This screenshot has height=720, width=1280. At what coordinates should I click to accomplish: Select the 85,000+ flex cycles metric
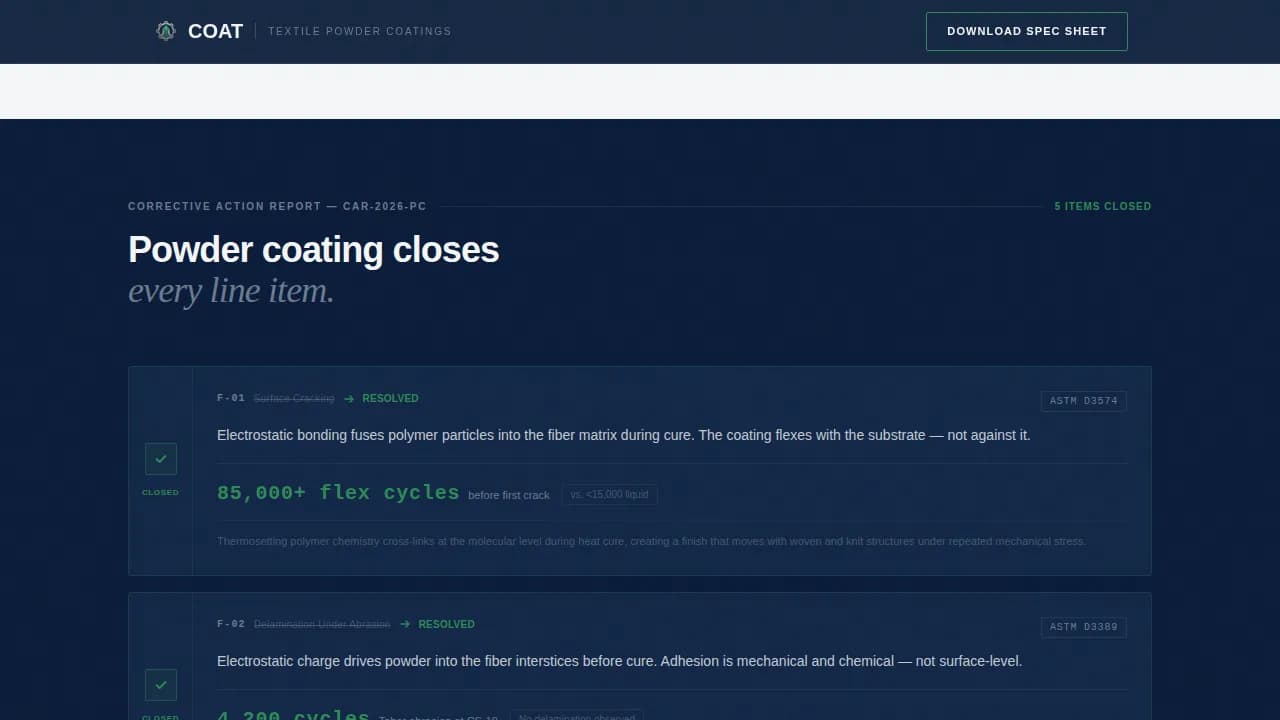tap(338, 492)
